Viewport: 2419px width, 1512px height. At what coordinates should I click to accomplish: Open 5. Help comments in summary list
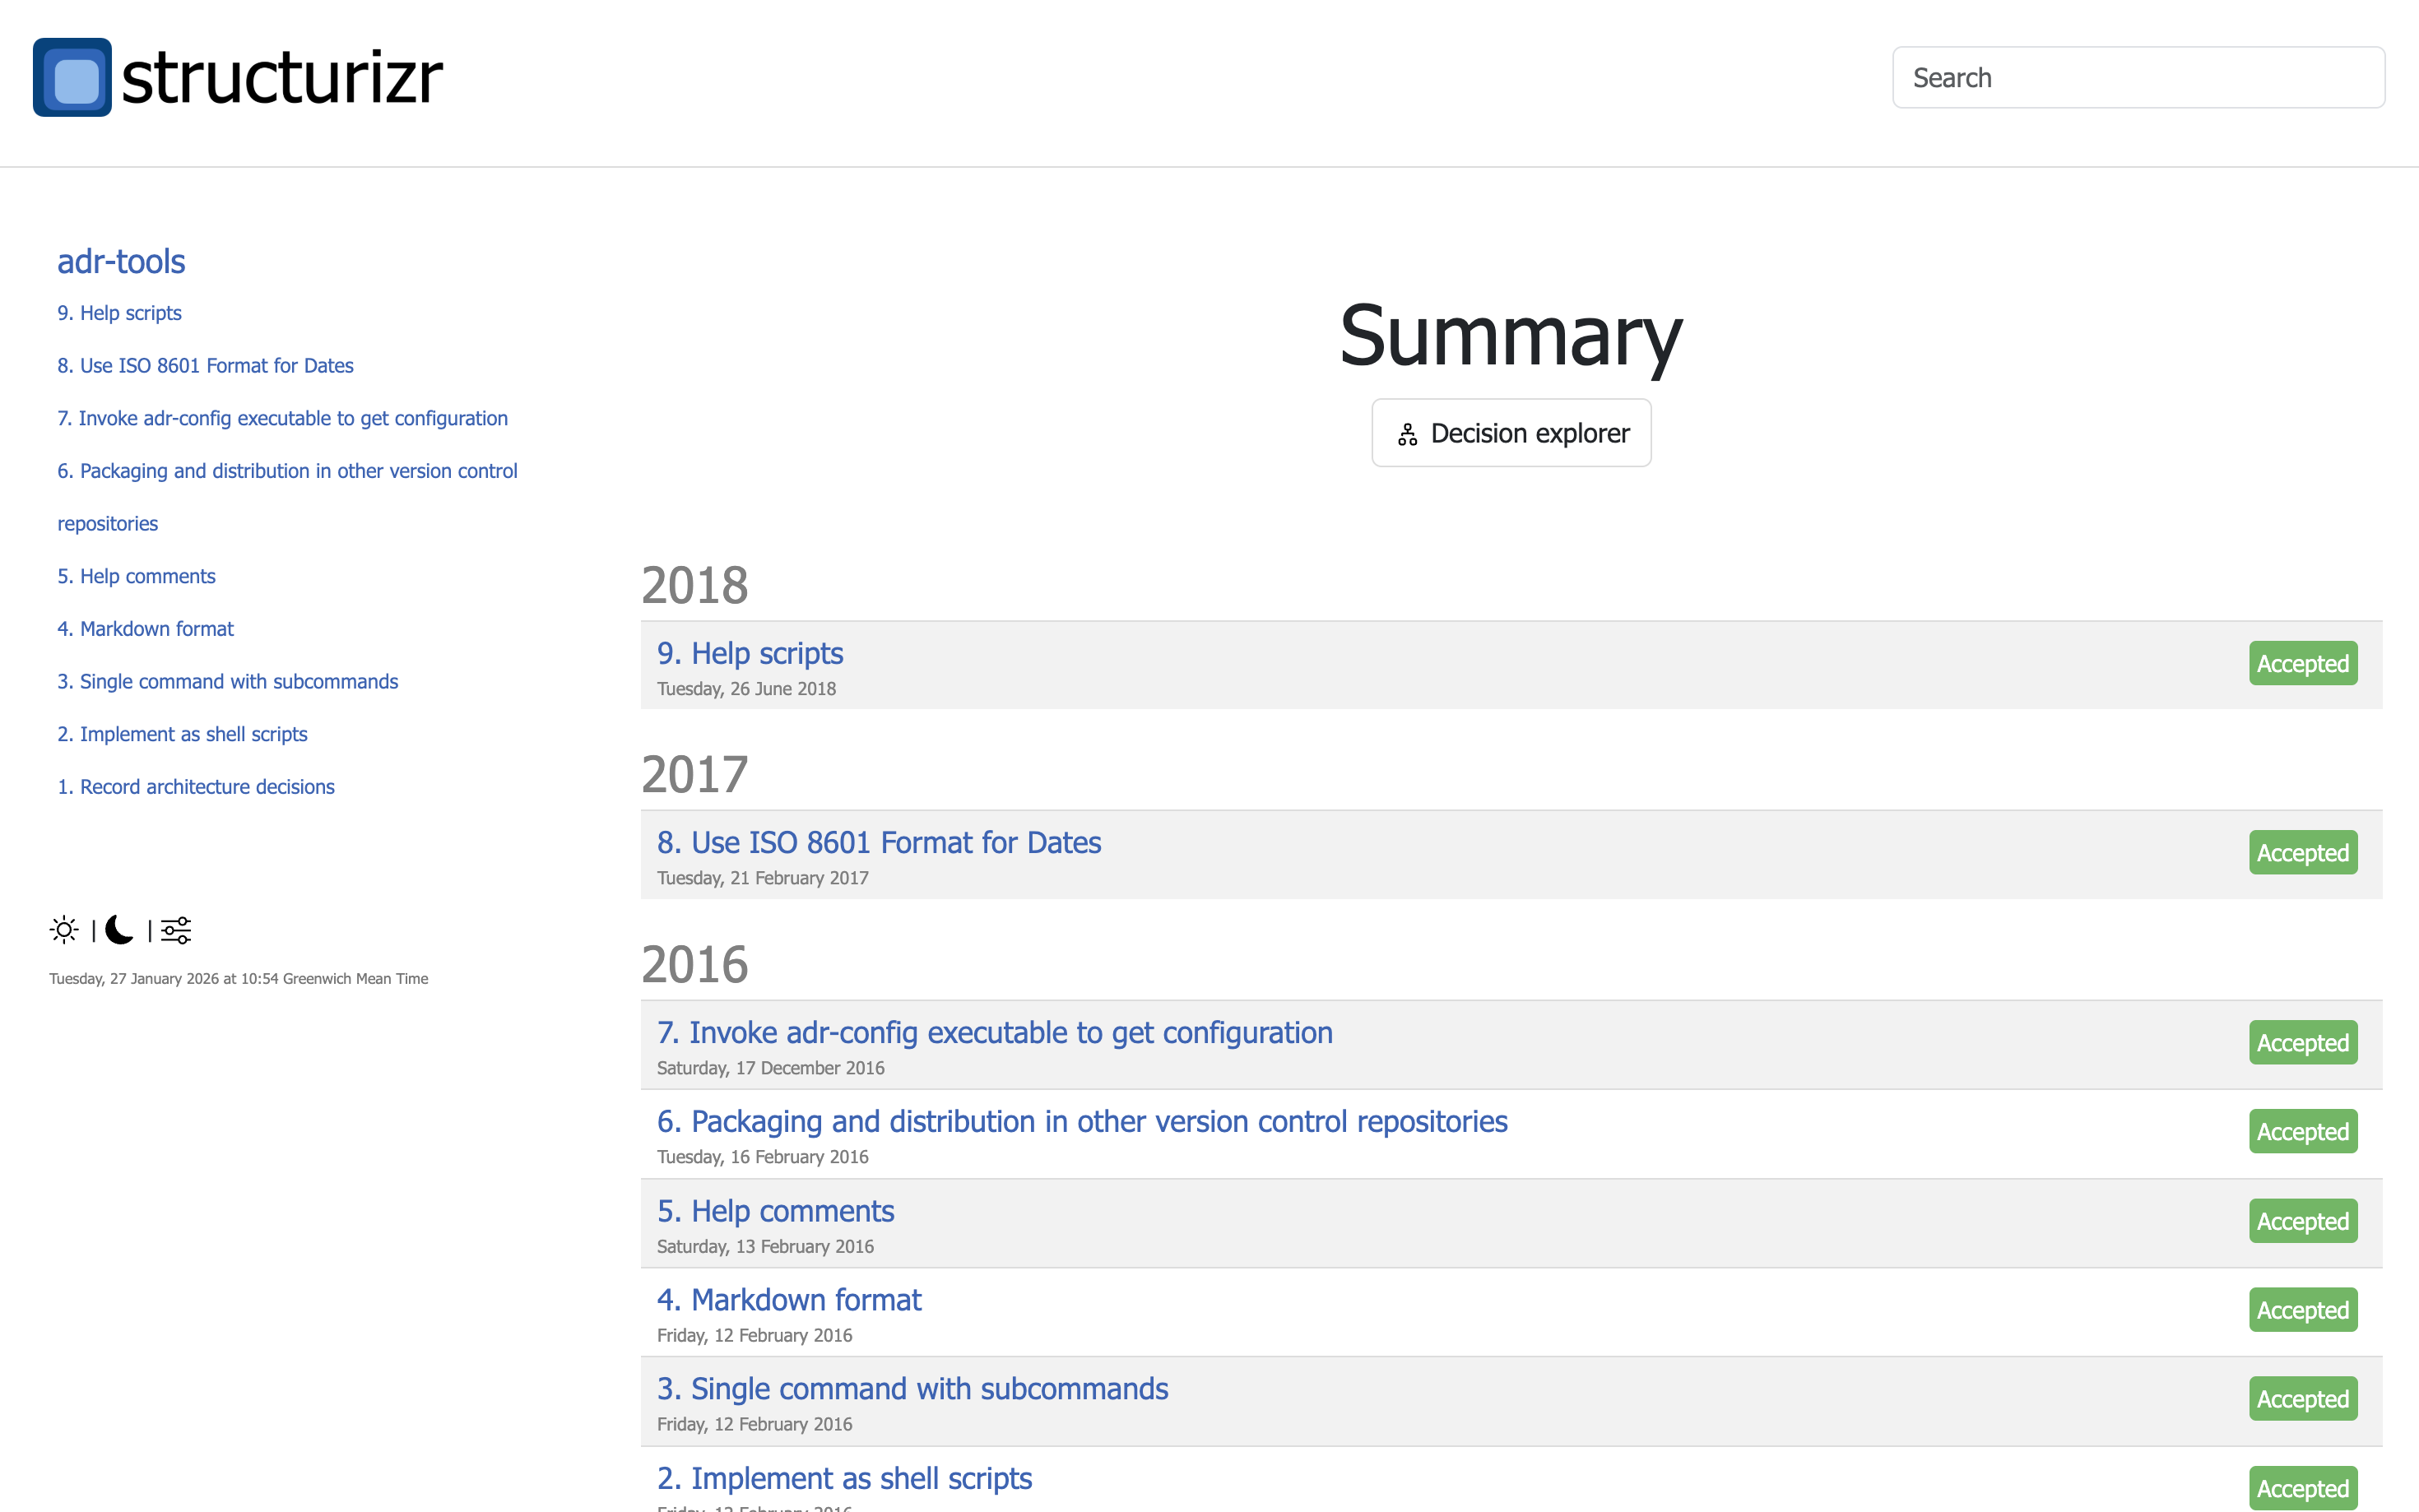tap(775, 1211)
